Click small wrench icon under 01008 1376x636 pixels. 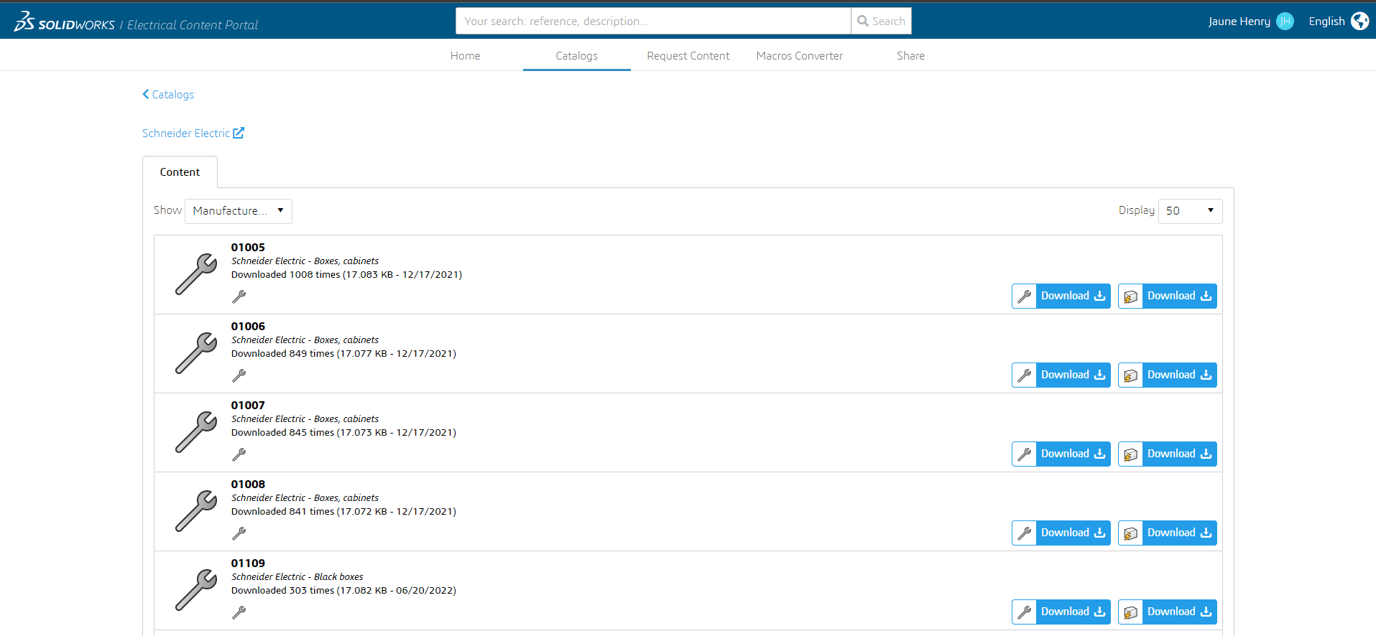239,534
